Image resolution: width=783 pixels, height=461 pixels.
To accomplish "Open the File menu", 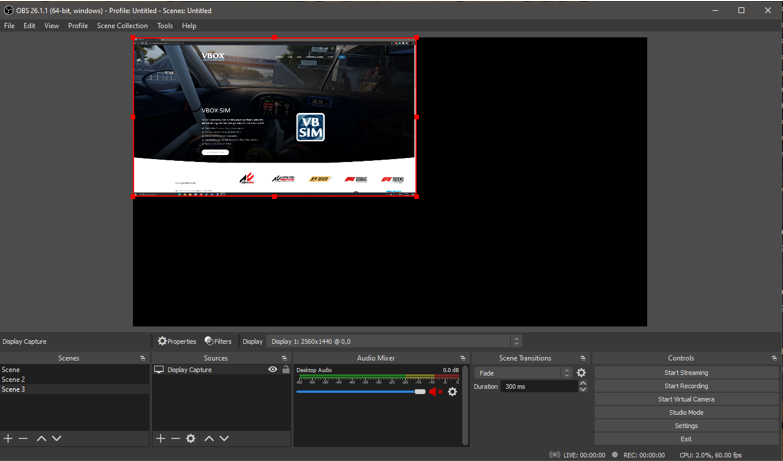I will tap(9, 25).
